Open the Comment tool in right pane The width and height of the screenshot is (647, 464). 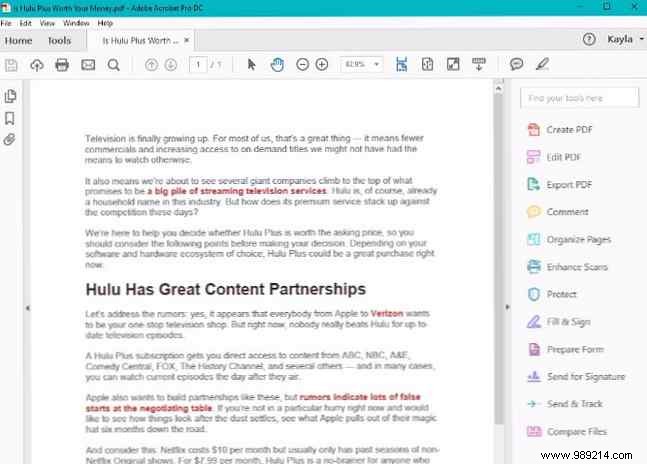point(557,212)
